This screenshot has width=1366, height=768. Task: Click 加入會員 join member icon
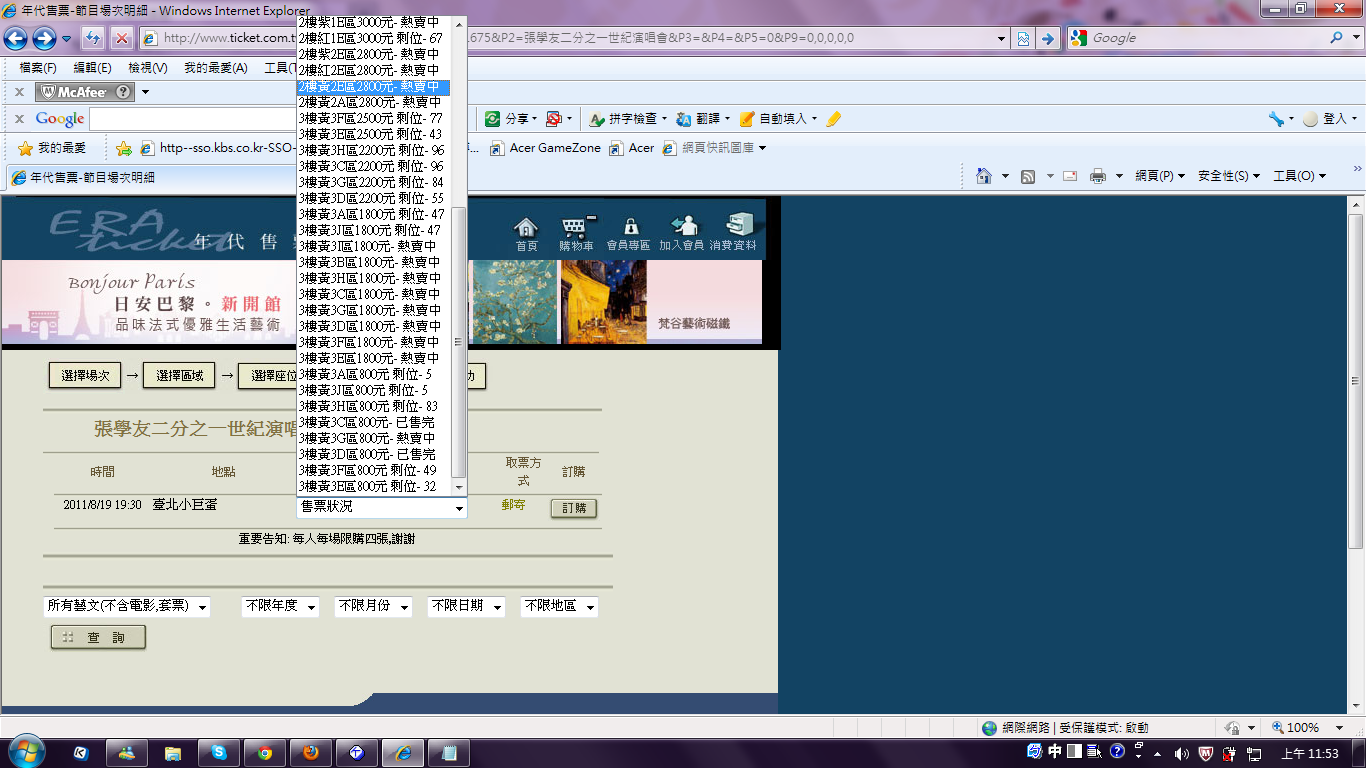pyautogui.click(x=682, y=233)
